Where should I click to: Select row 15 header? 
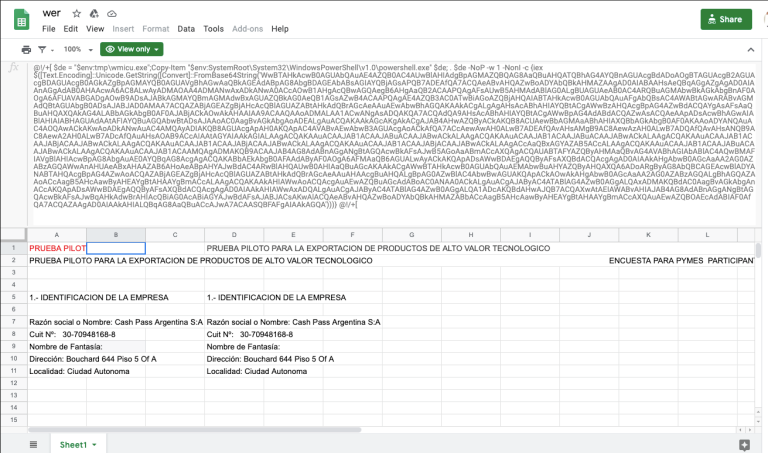point(14,420)
